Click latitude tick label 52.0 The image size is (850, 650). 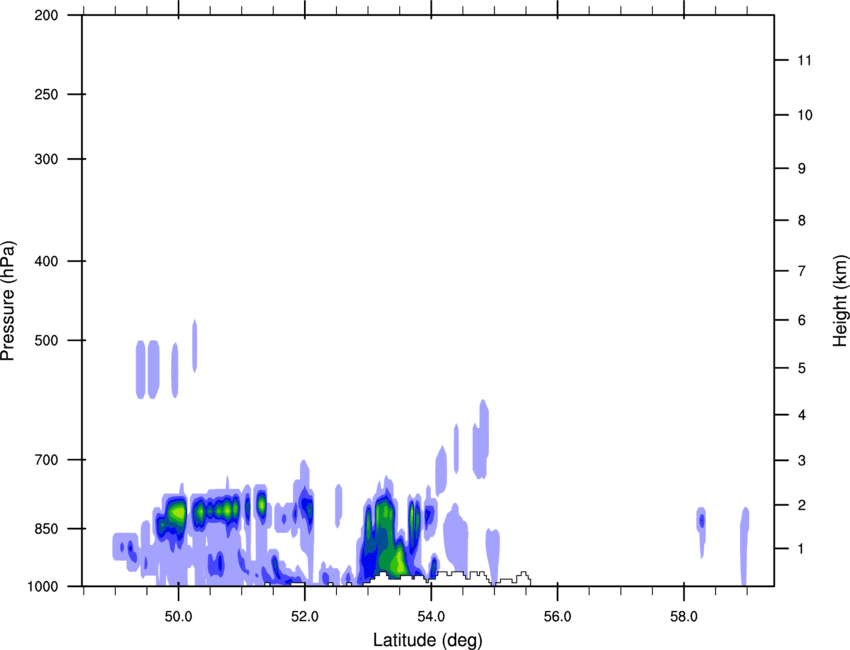[x=305, y=617]
